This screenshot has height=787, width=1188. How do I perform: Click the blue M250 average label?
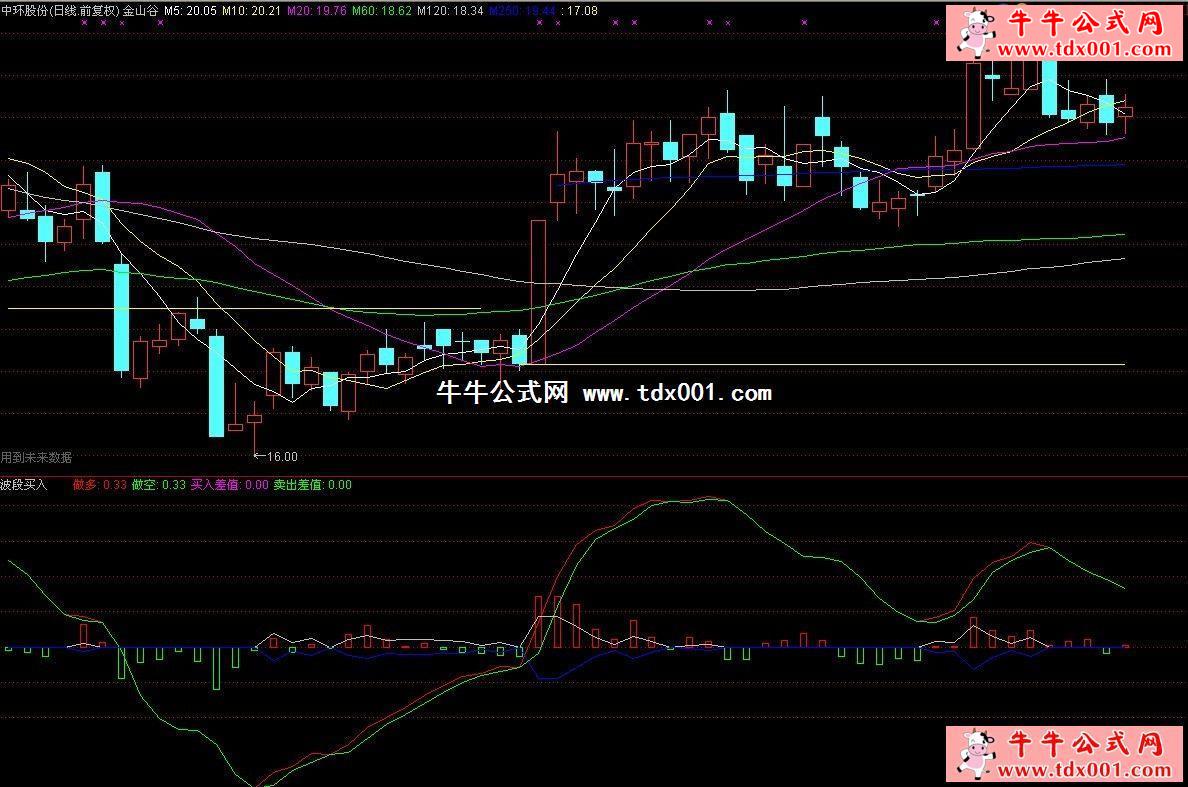coord(523,11)
